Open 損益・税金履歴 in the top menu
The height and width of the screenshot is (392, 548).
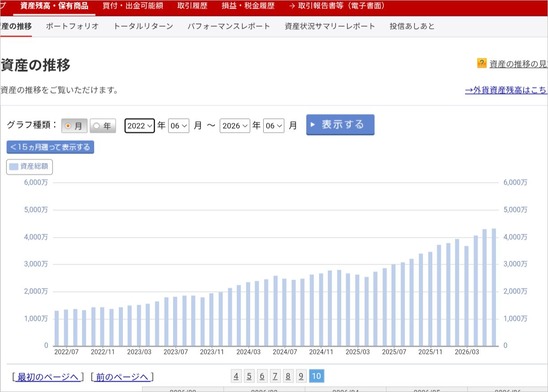pyautogui.click(x=248, y=6)
